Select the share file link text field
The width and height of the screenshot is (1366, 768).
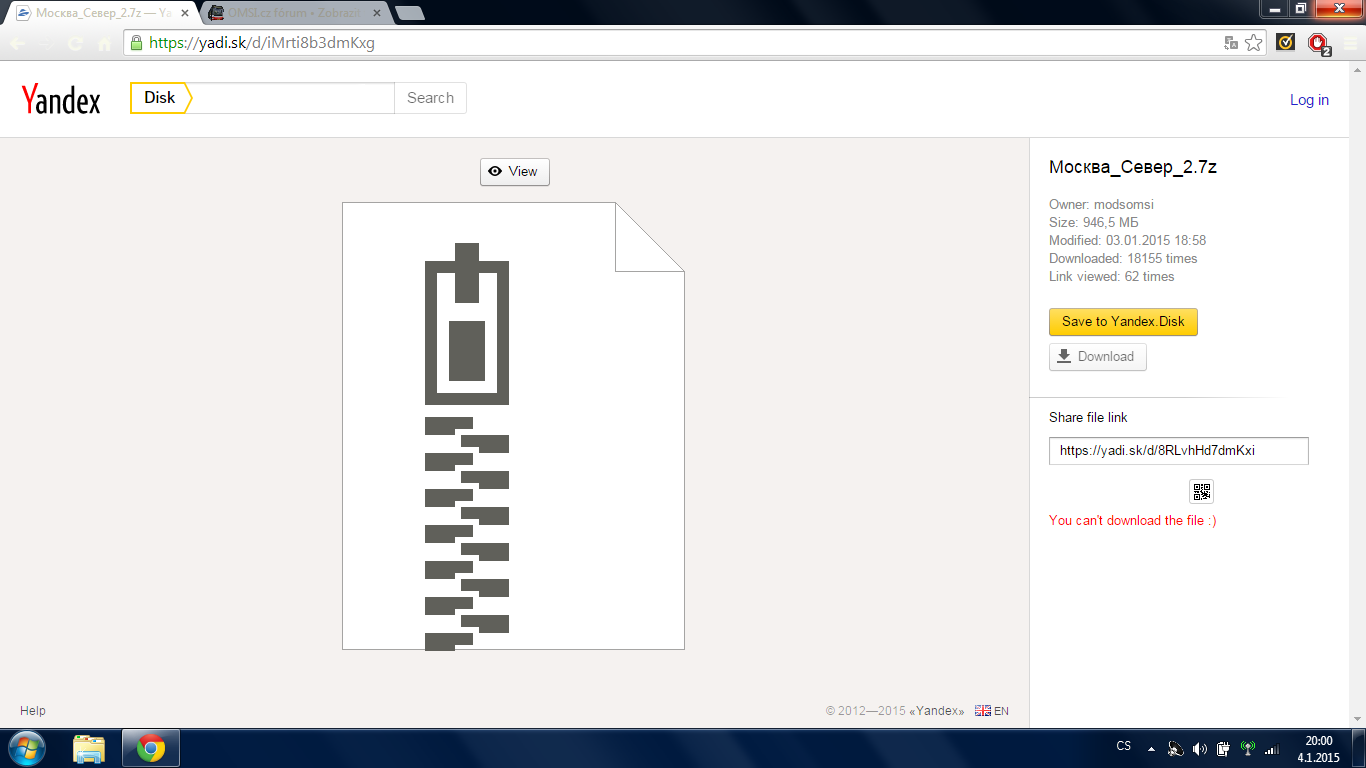[1178, 451]
